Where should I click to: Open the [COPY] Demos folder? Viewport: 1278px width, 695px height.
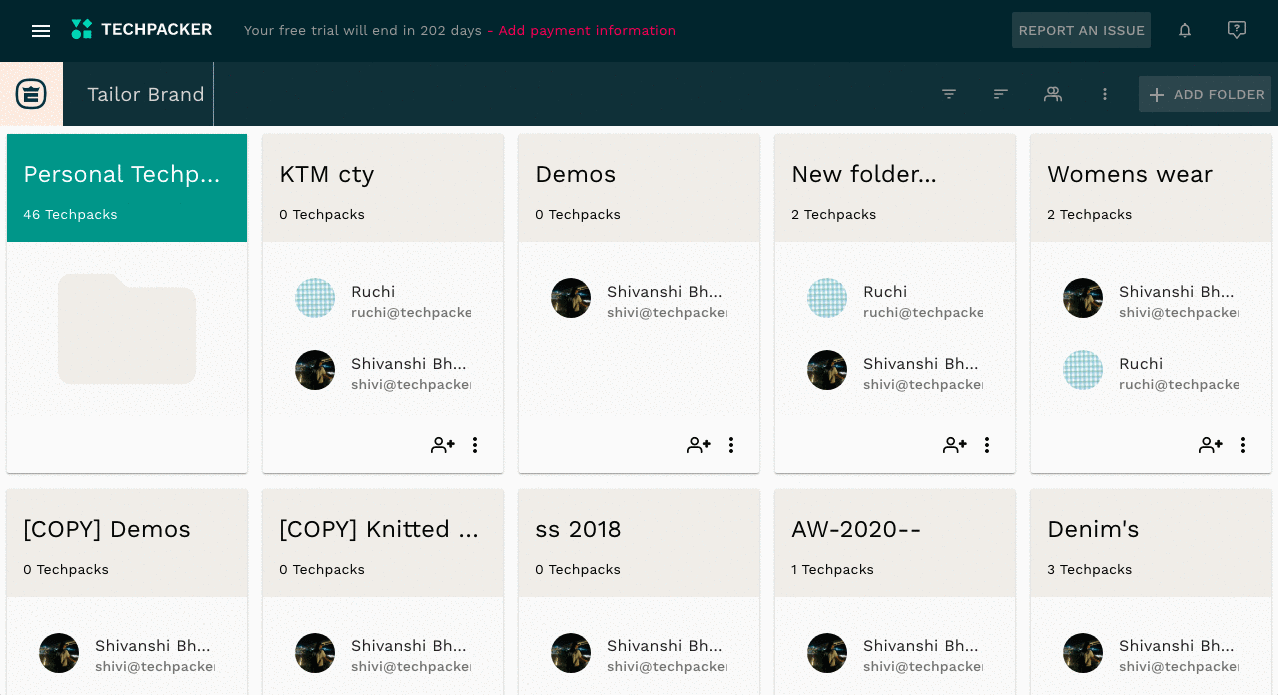pyautogui.click(x=127, y=543)
